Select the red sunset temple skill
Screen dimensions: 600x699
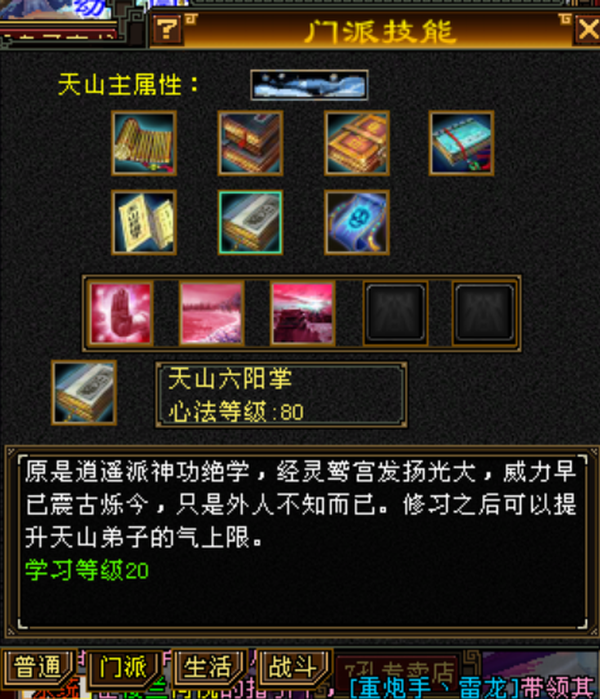303,313
